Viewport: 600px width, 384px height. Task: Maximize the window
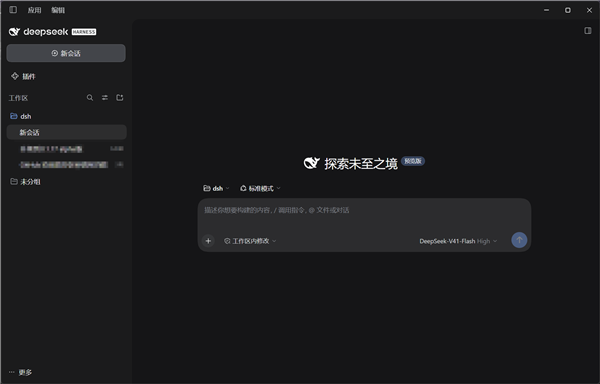[x=568, y=10]
